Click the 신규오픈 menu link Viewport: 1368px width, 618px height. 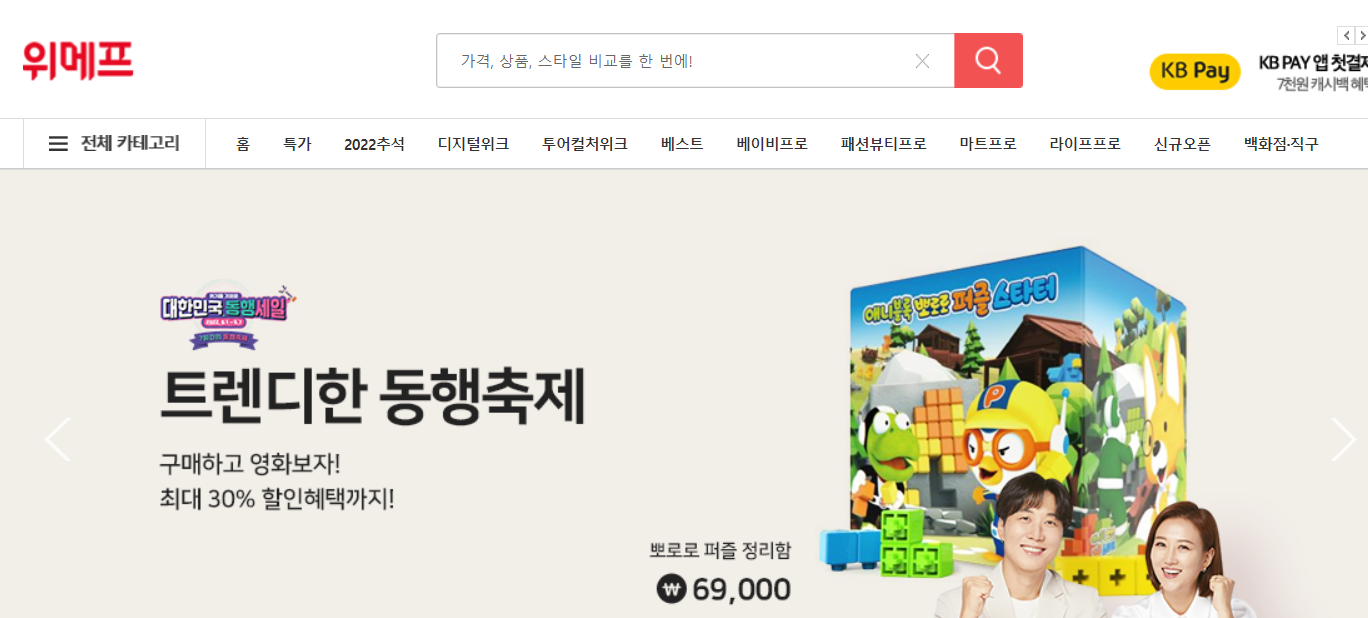pyautogui.click(x=1182, y=144)
